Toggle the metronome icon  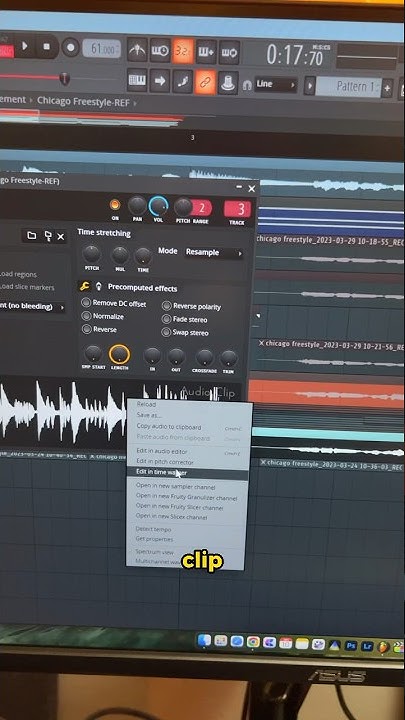click(x=137, y=50)
